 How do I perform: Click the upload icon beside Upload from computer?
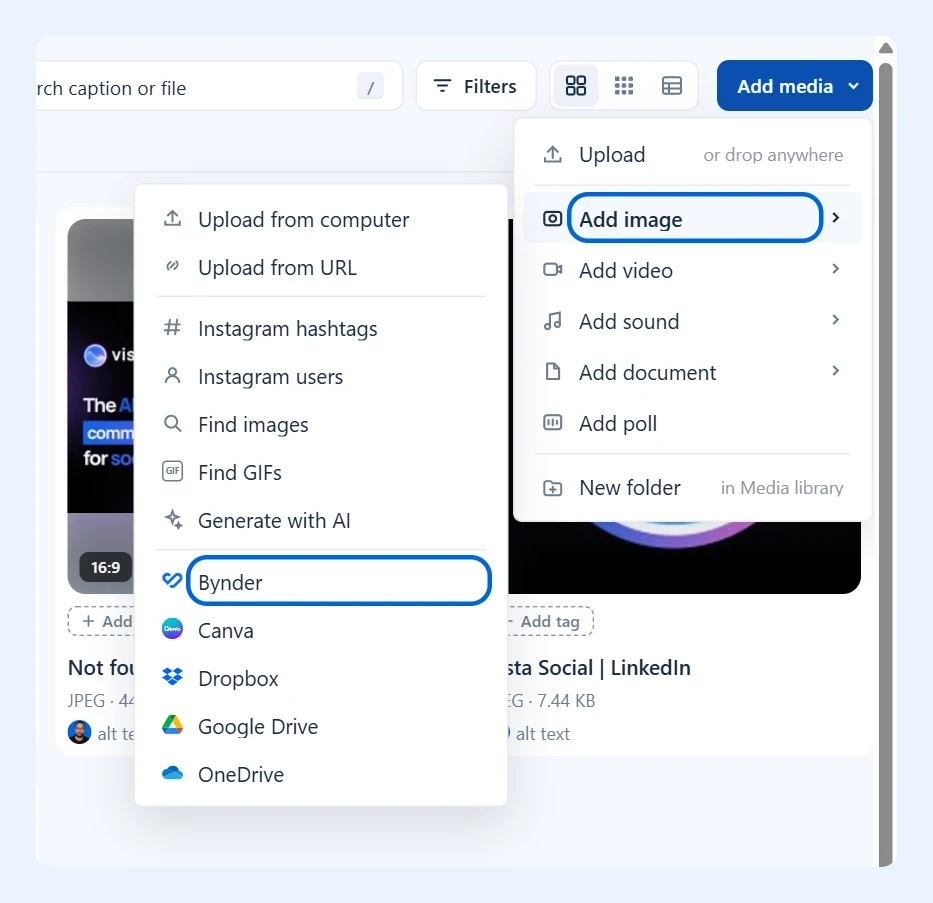tap(173, 218)
